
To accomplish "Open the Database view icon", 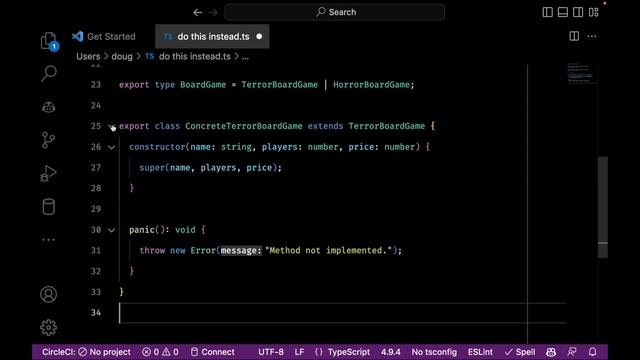I will [49, 207].
